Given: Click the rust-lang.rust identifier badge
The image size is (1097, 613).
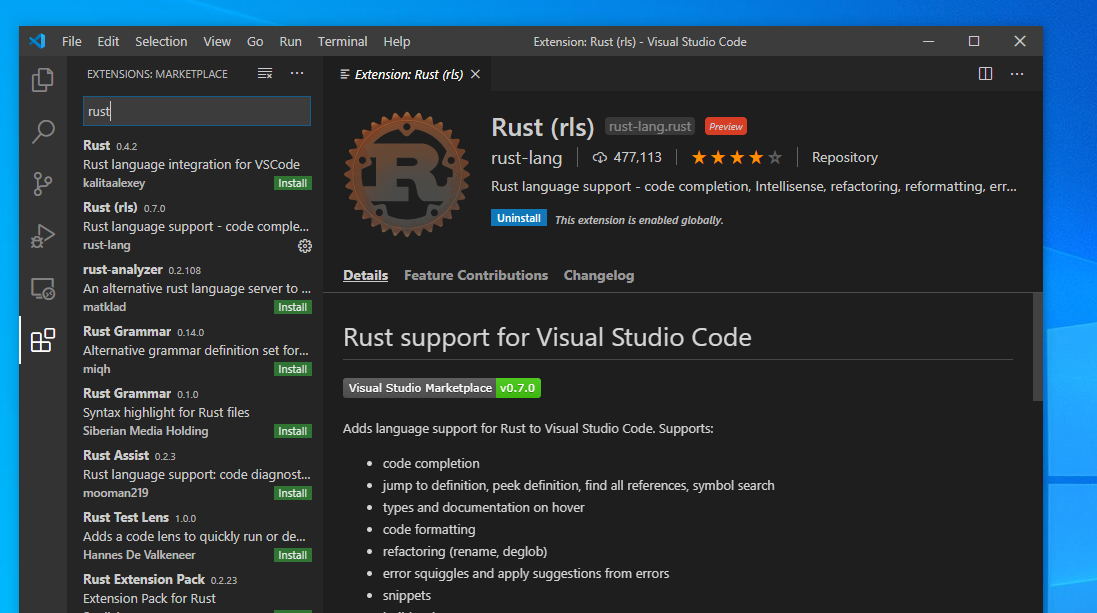Looking at the screenshot, I should click(649, 127).
